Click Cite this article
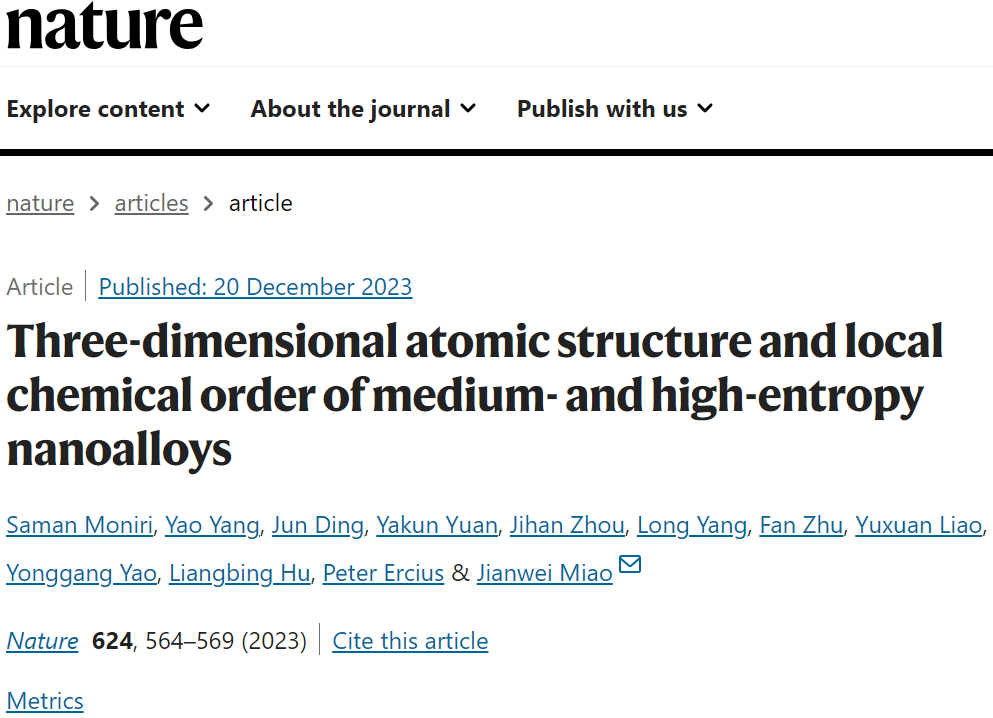 pos(410,641)
